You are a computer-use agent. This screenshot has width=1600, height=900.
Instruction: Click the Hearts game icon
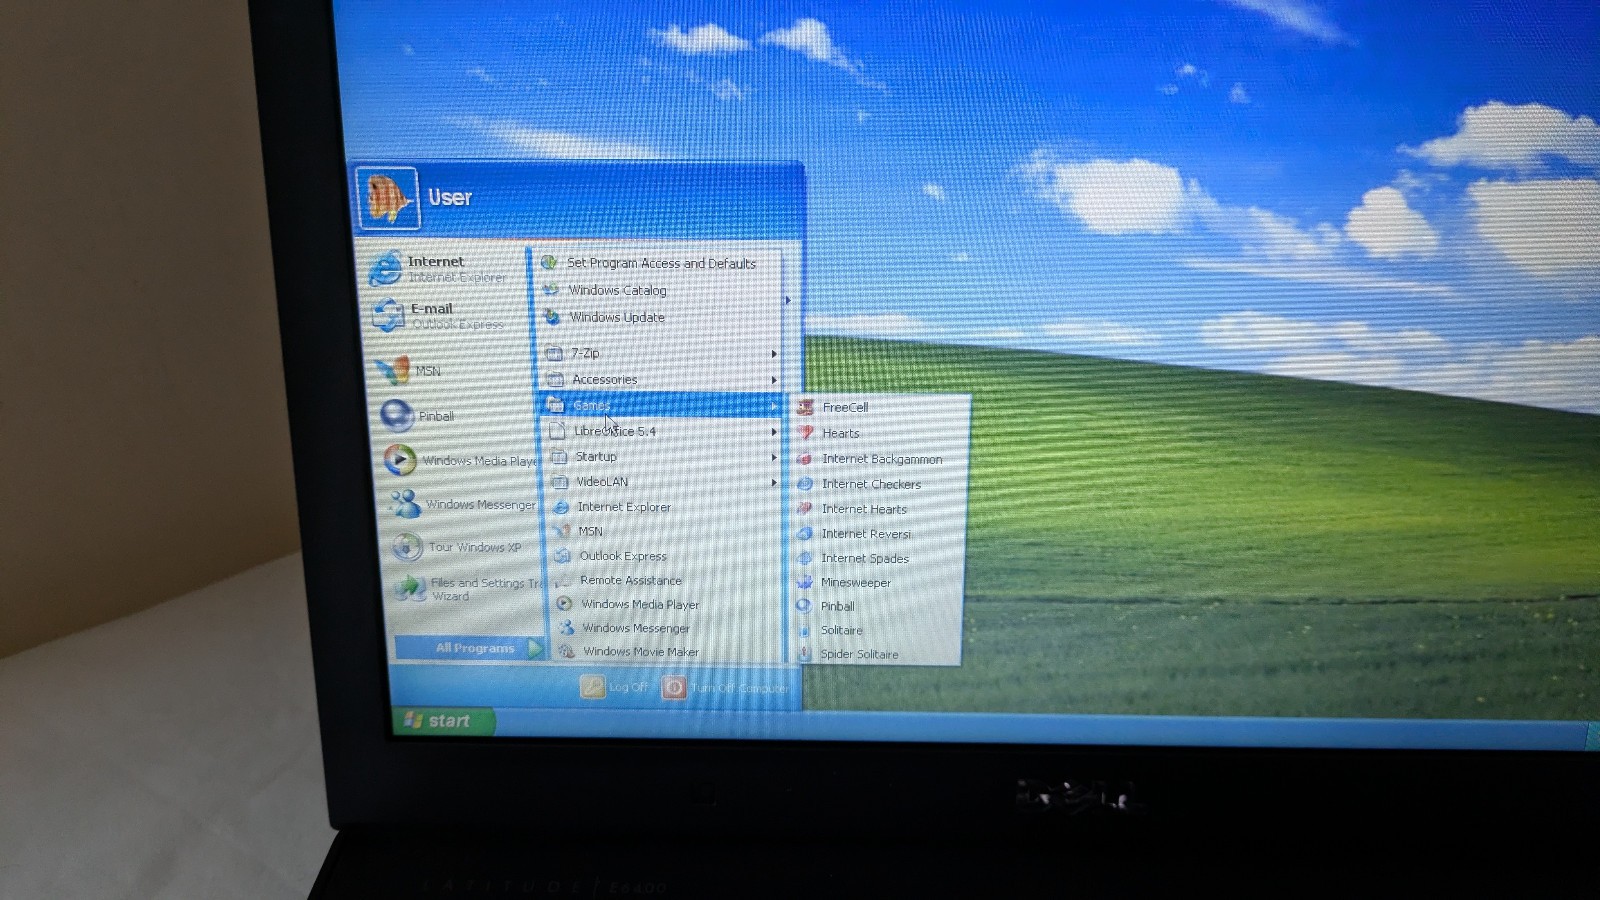tap(805, 433)
